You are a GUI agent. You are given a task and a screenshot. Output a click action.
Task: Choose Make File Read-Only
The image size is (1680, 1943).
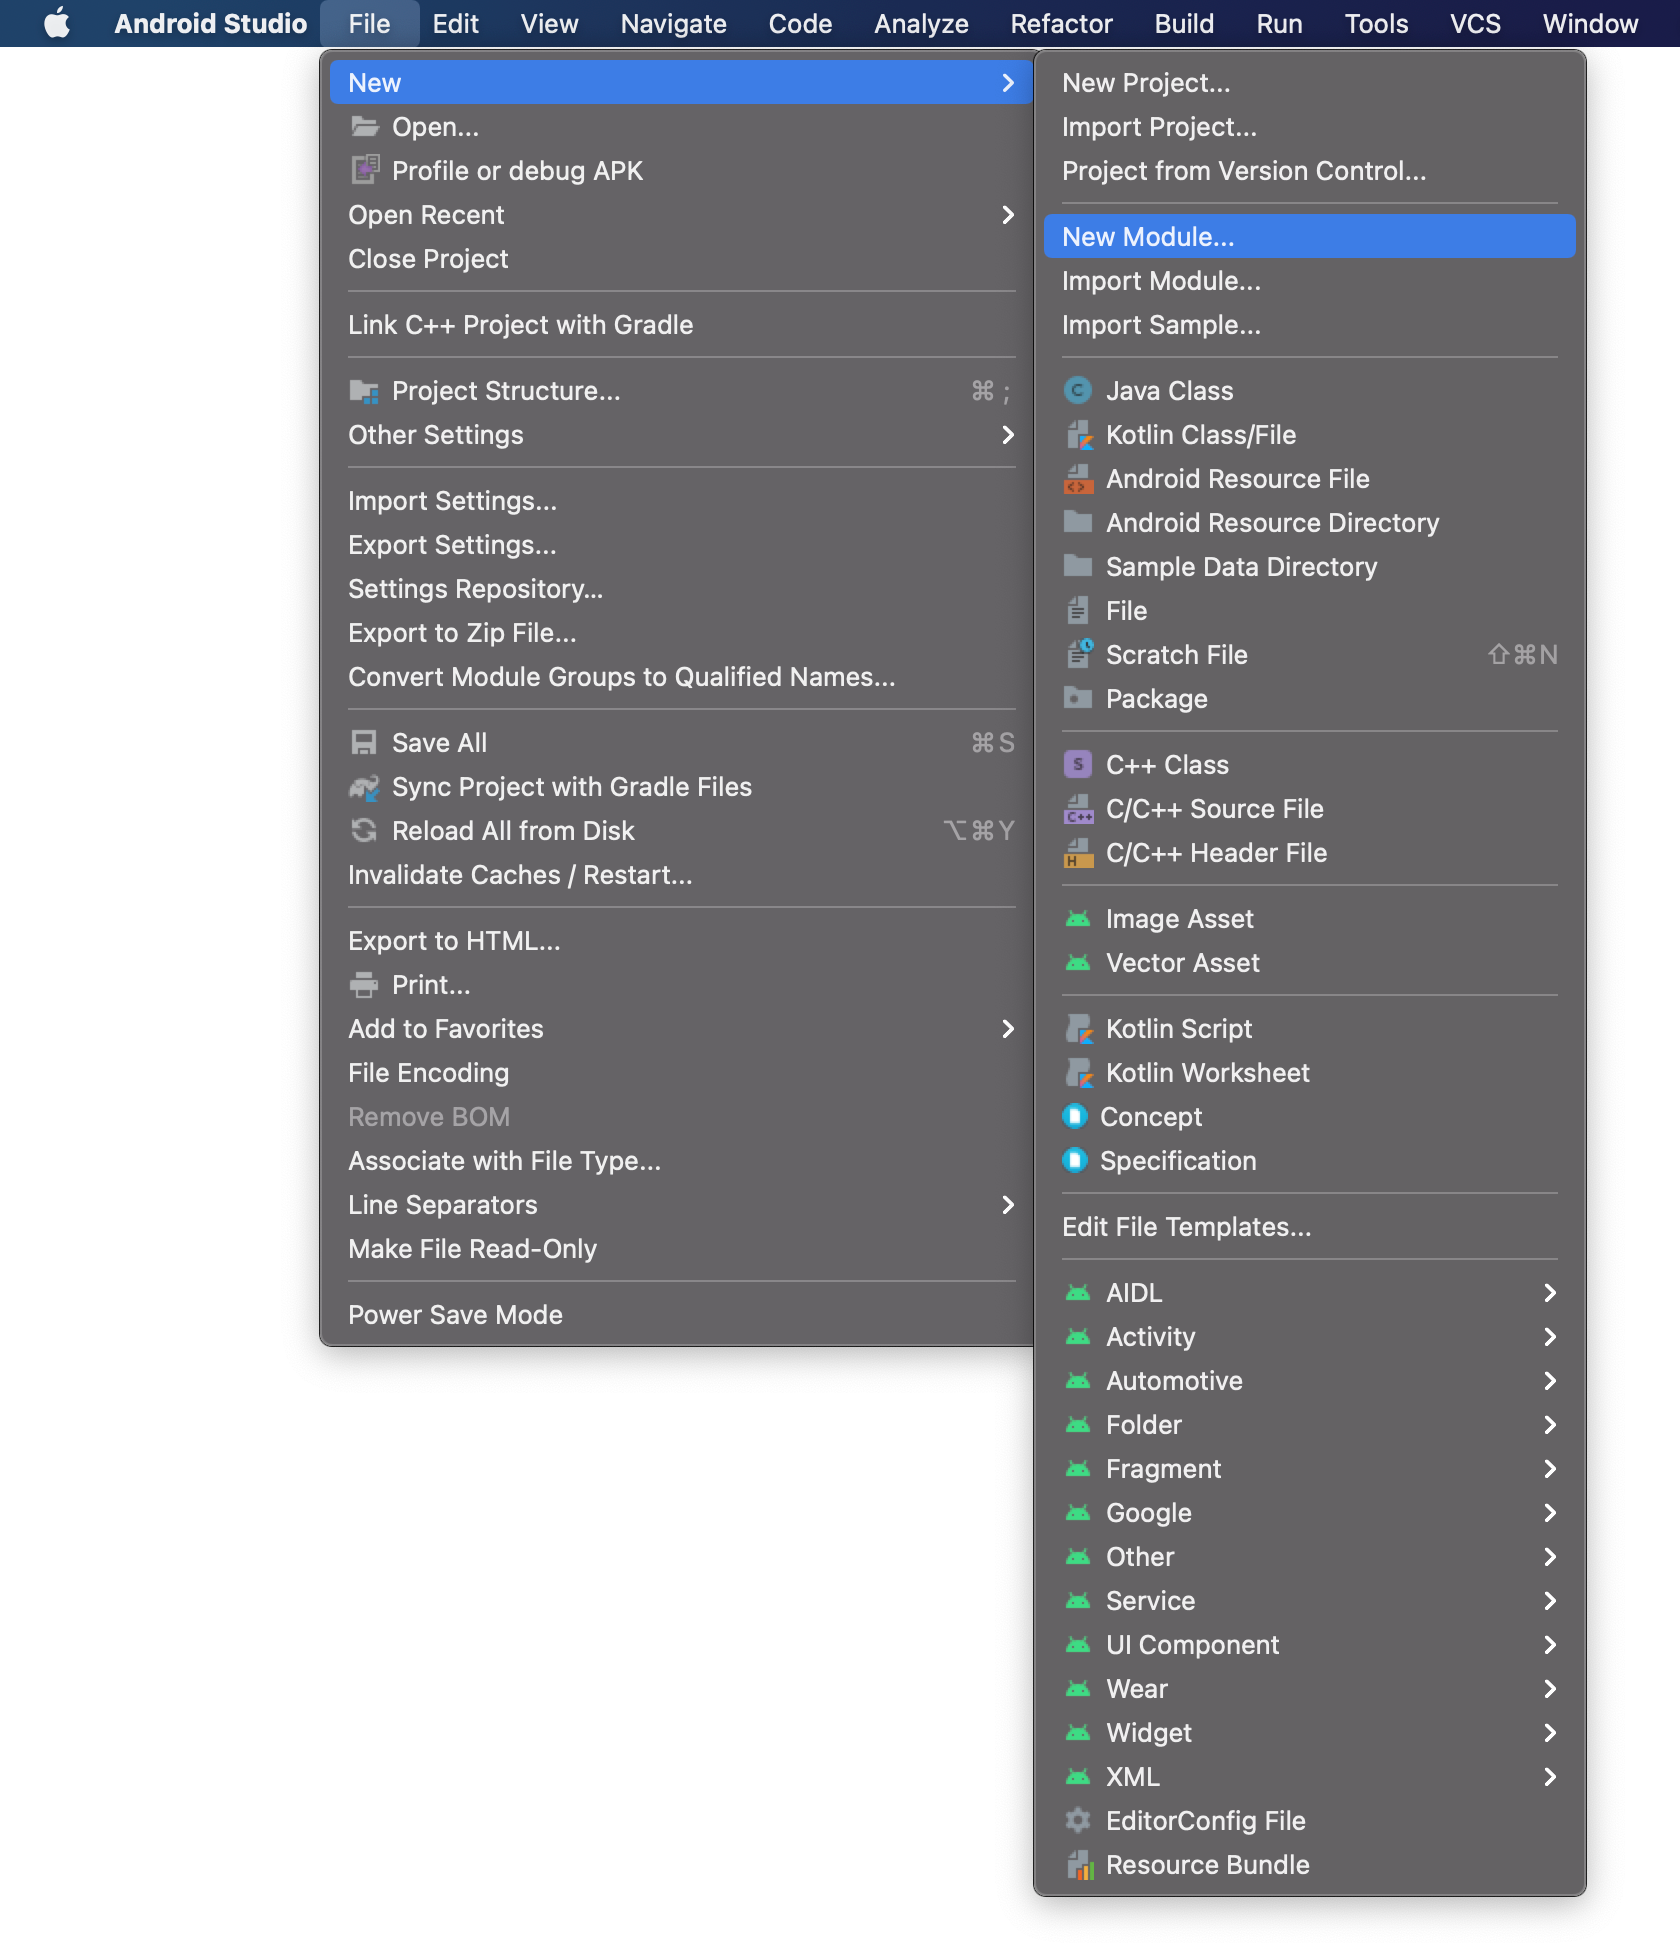(680, 1249)
